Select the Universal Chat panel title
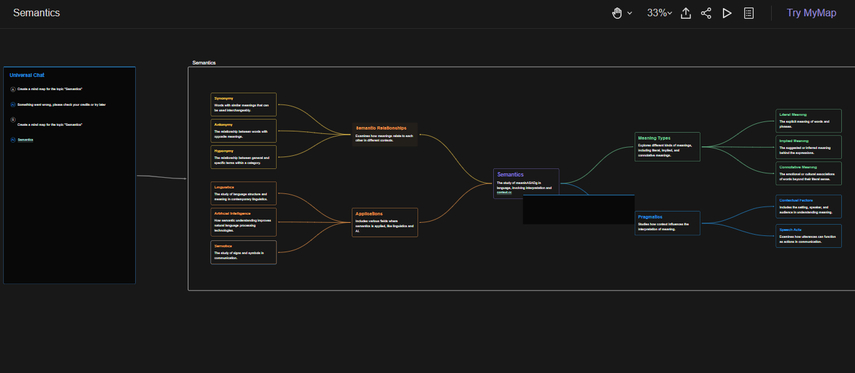This screenshot has width=855, height=373. 27,75
